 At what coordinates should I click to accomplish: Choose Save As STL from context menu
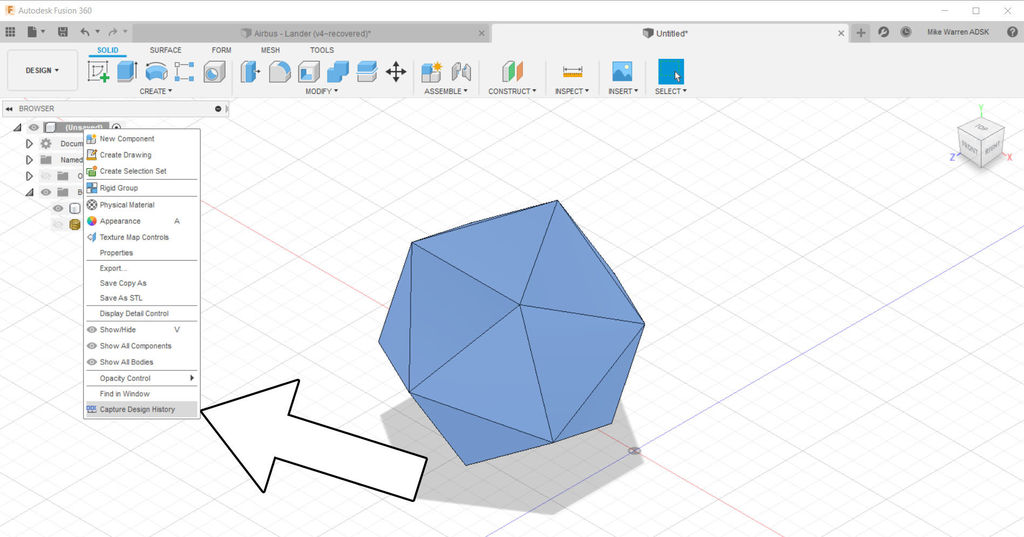click(142, 298)
